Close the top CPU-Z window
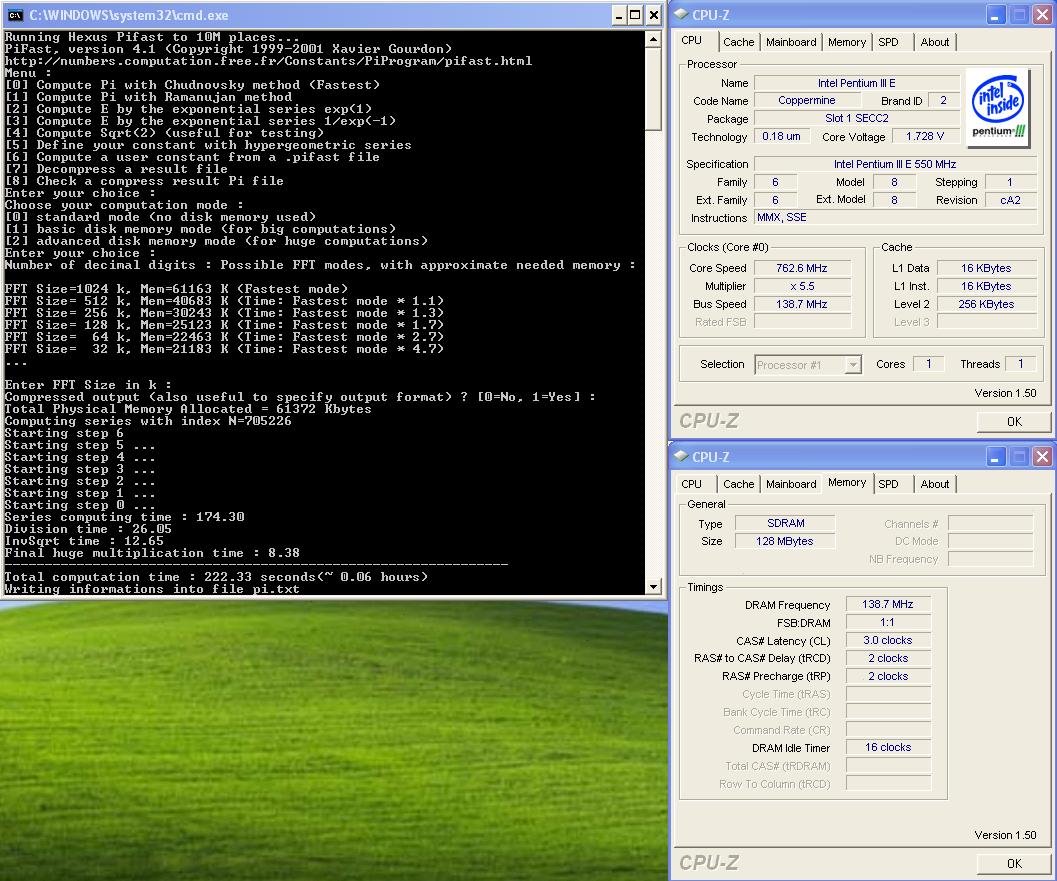1057x881 pixels. (x=1041, y=15)
